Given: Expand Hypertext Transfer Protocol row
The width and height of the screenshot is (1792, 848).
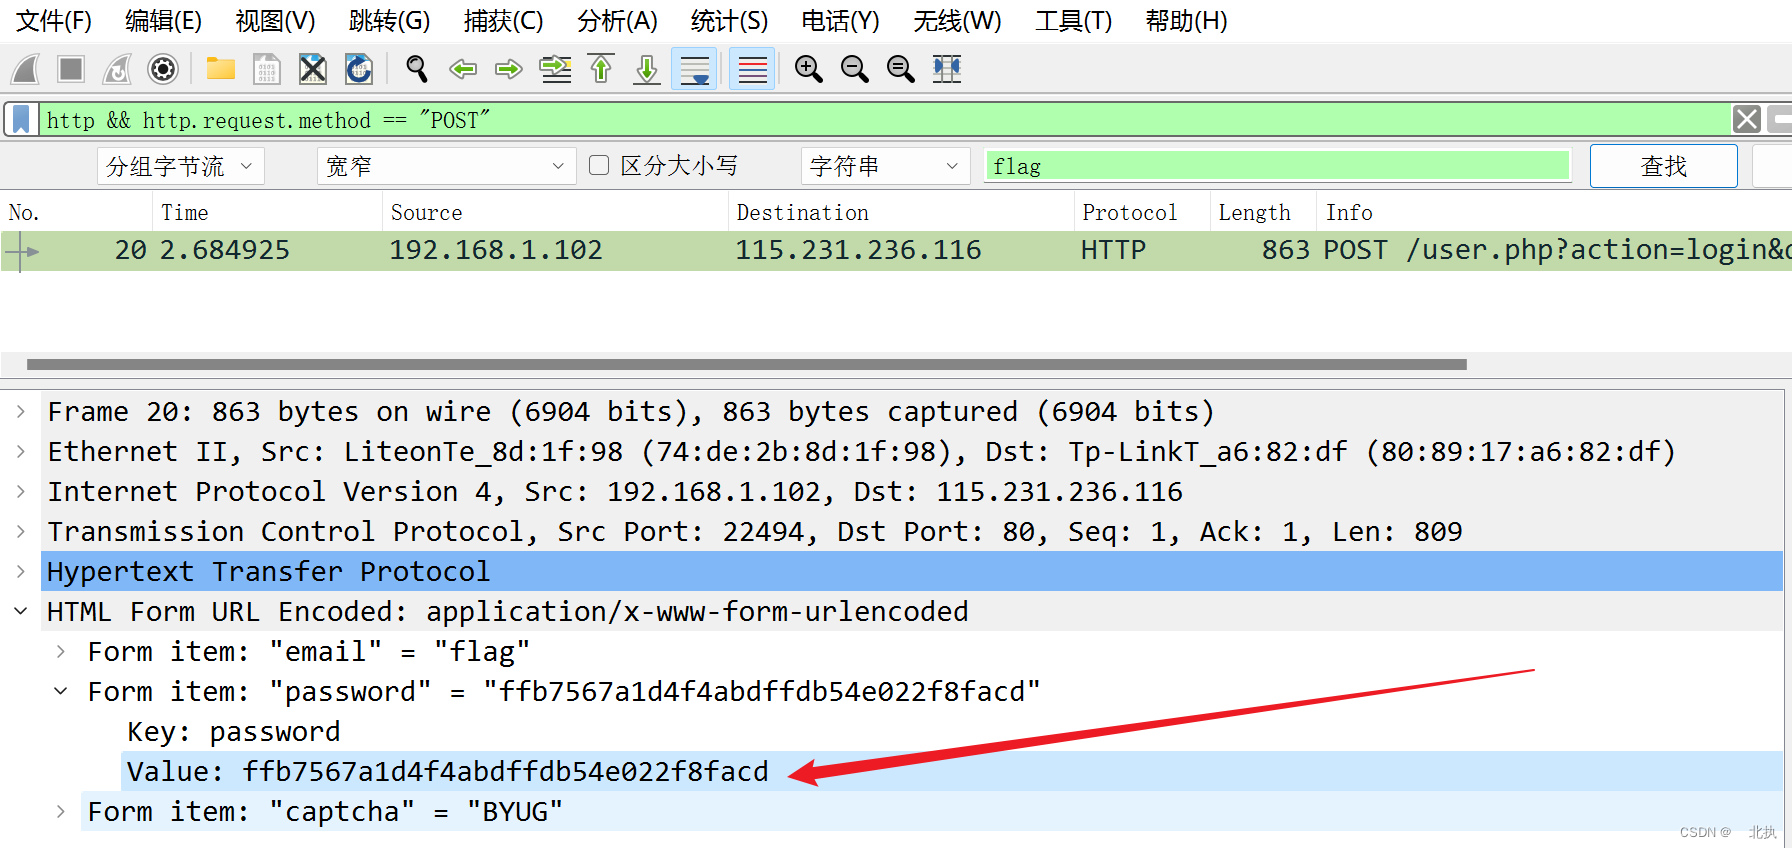Looking at the screenshot, I should point(21,571).
